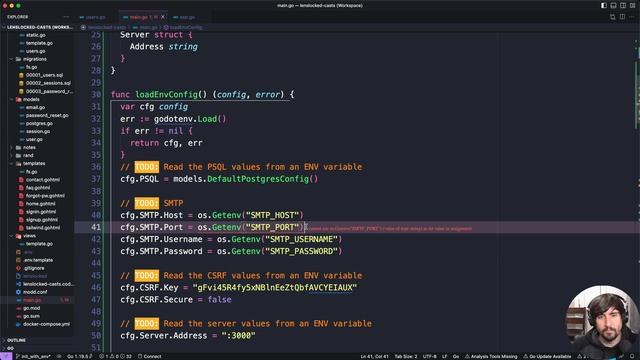The width and height of the screenshot is (640, 360).
Task: Click Analysis Tools Missing warning
Action: 491,356
